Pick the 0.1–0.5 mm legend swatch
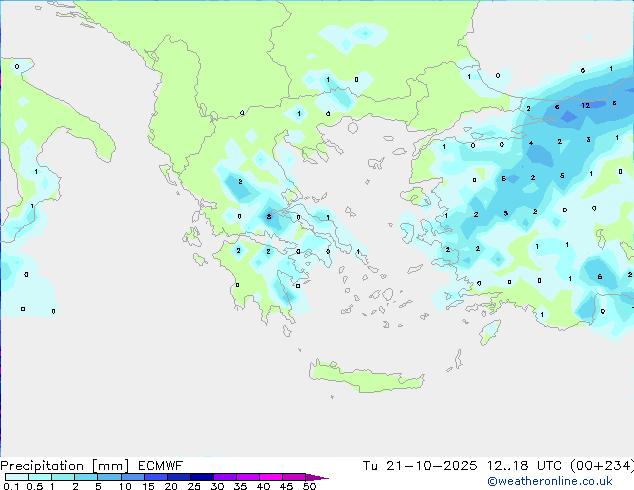The width and height of the screenshot is (634, 490). point(17,477)
